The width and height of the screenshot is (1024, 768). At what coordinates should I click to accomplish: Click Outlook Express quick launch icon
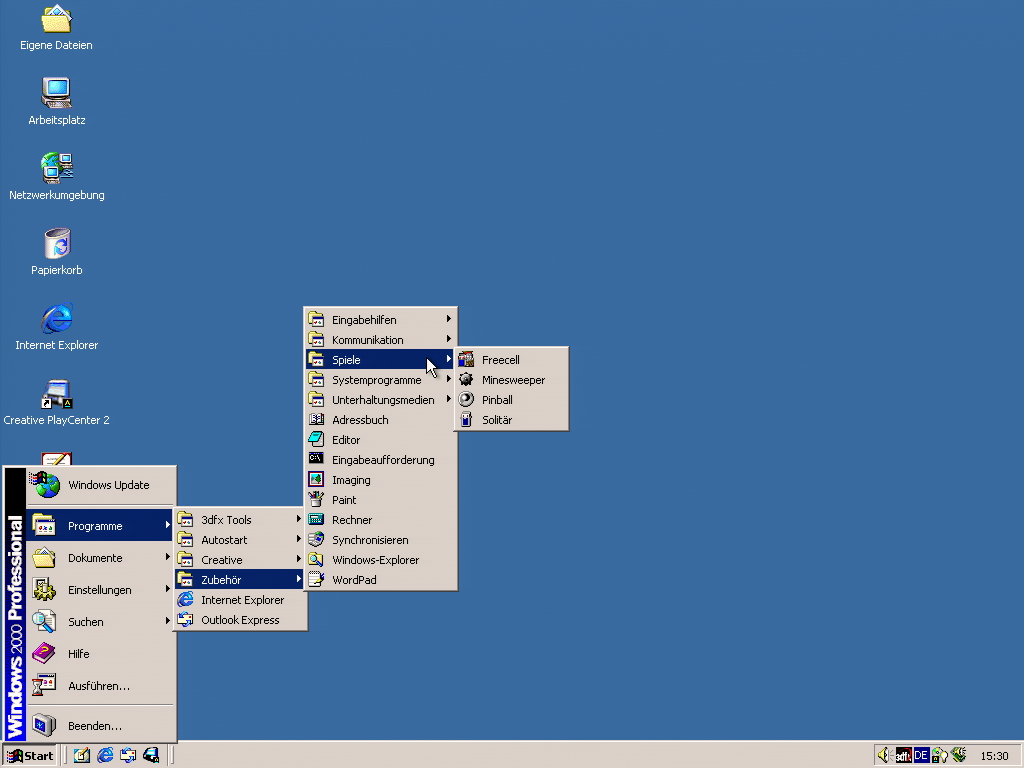[x=128, y=756]
